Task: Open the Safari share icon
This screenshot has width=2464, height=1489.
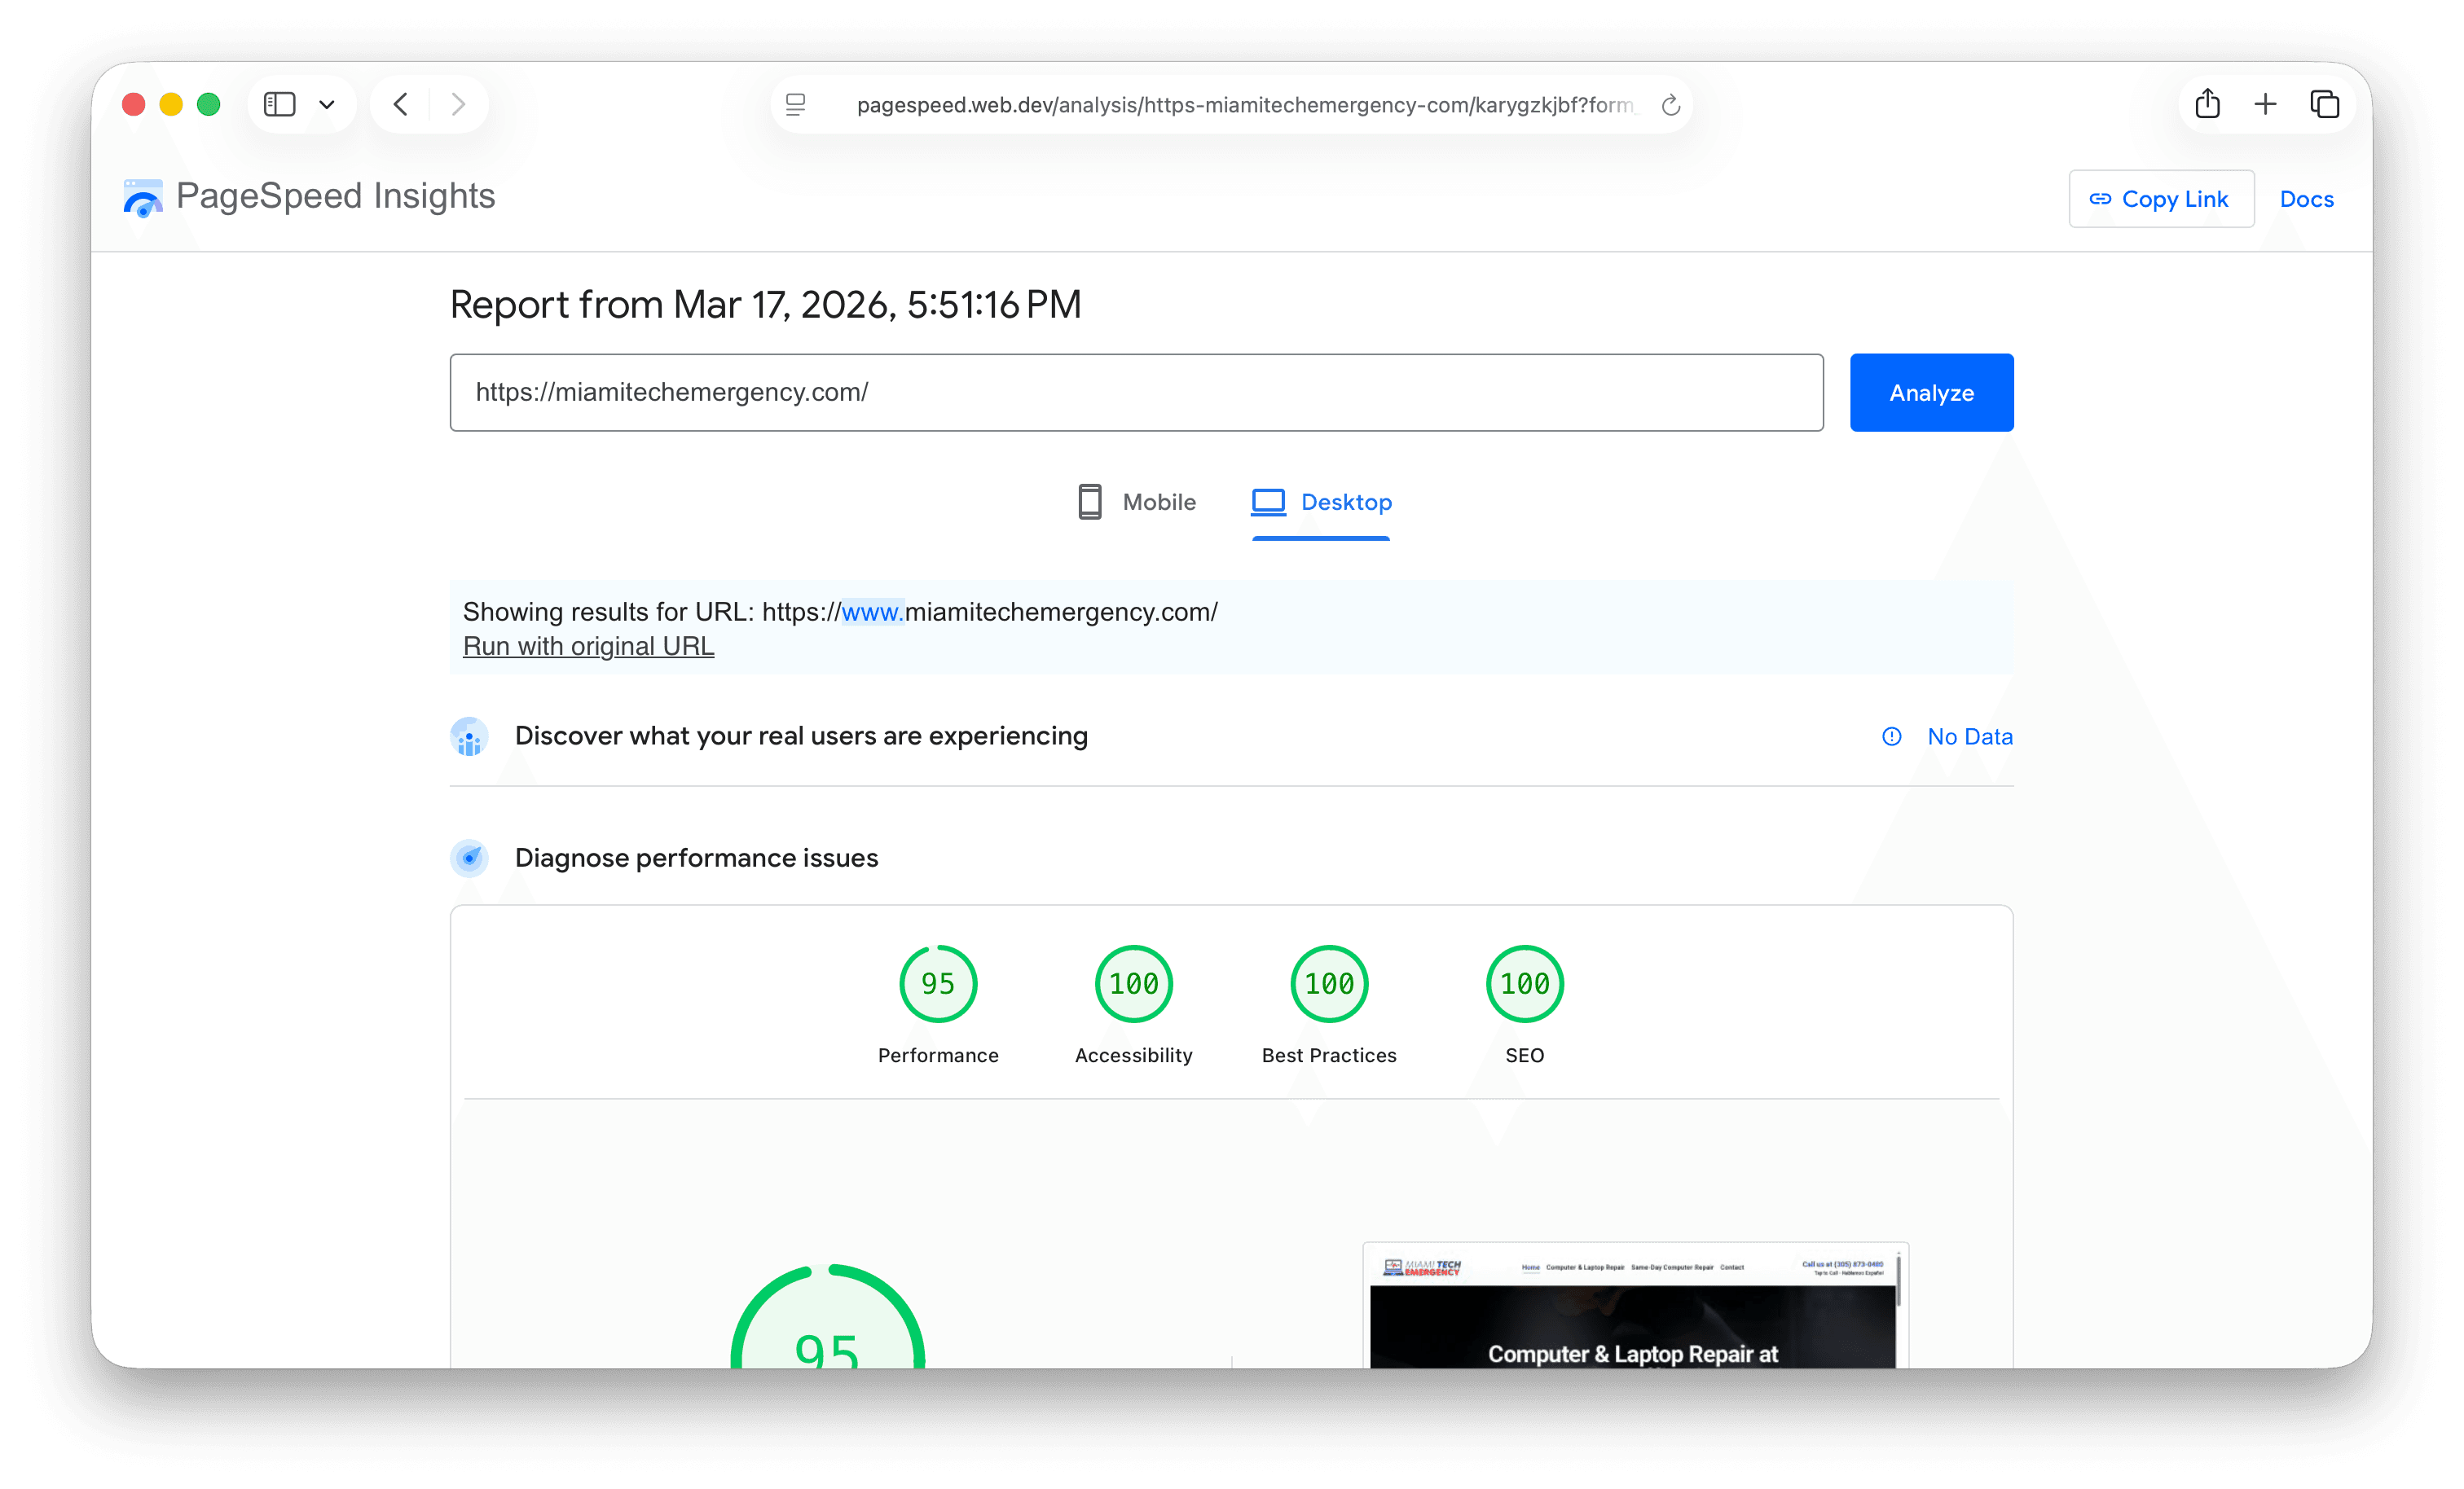Action: (x=2207, y=103)
